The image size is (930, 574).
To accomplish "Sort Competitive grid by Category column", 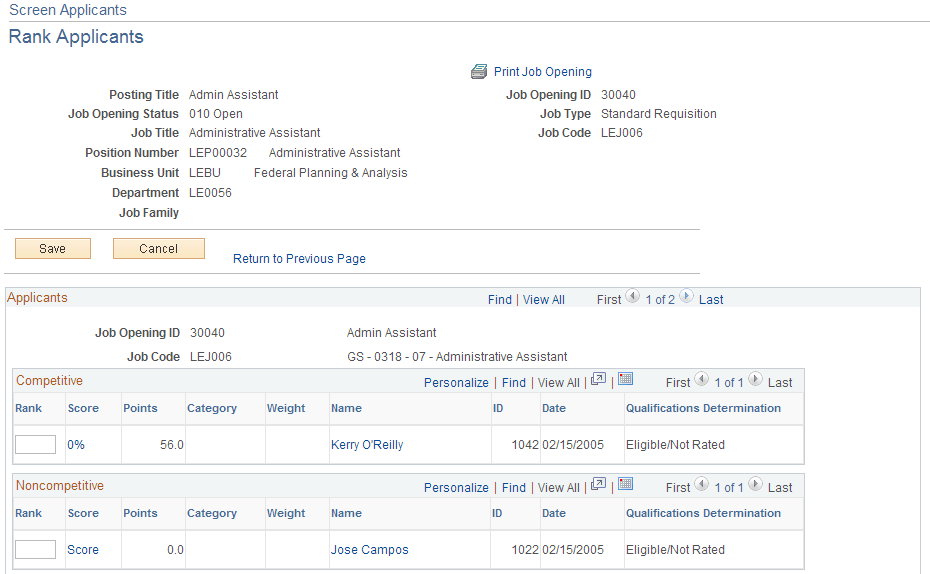I will tap(212, 408).
